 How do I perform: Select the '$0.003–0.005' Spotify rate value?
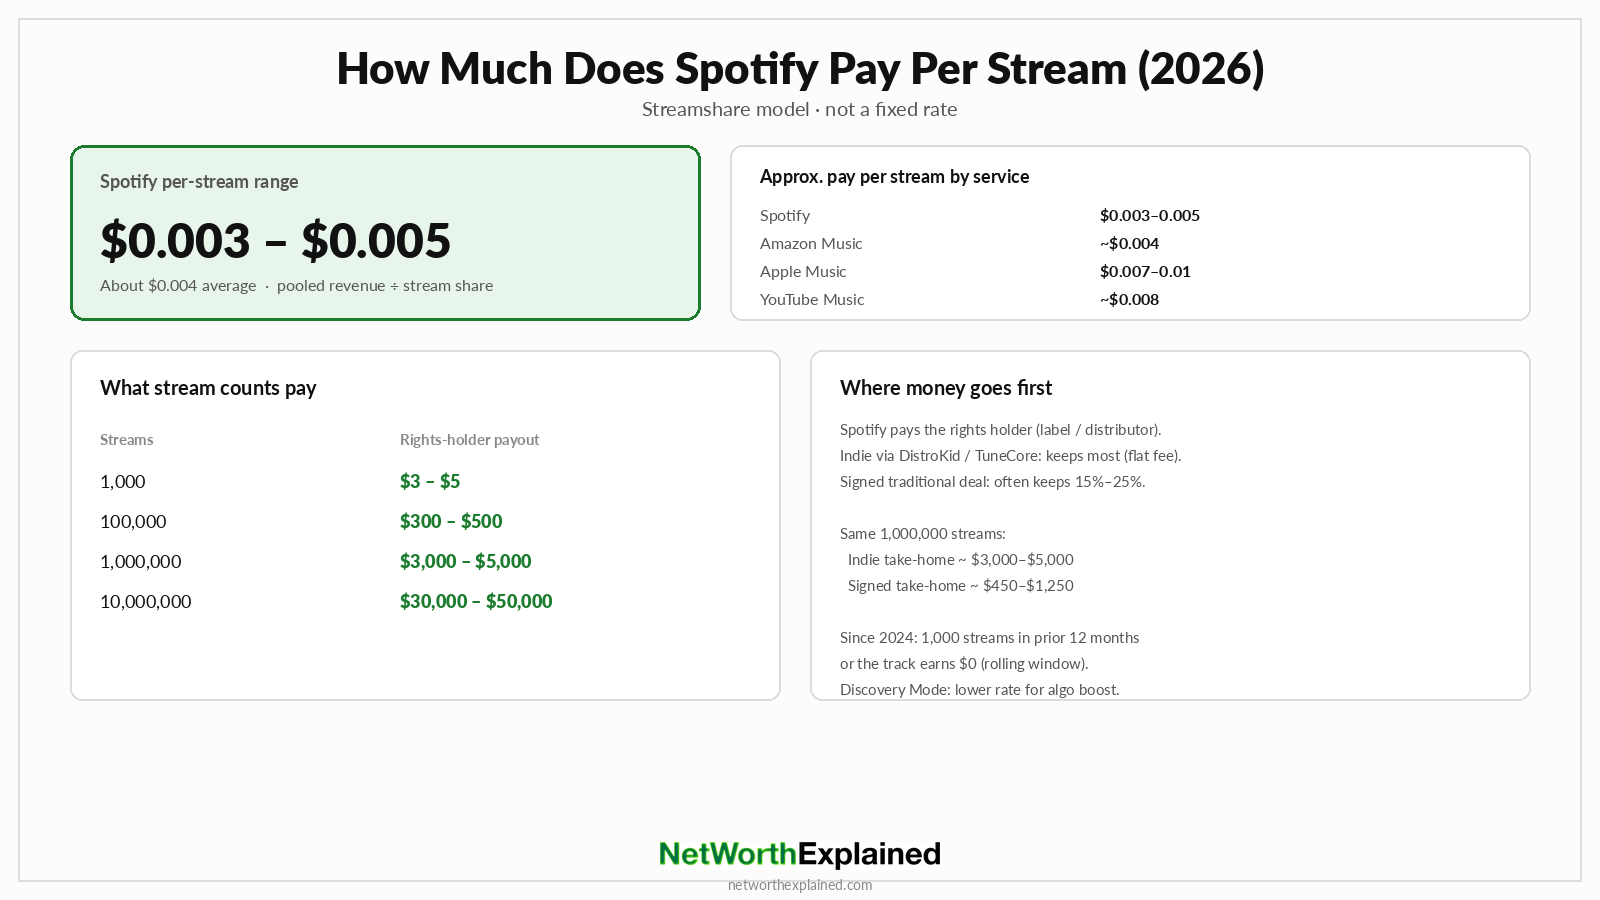tap(1150, 216)
